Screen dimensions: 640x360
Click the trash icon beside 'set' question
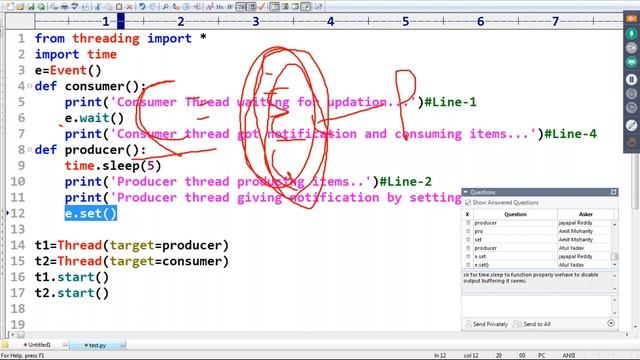pos(468,240)
